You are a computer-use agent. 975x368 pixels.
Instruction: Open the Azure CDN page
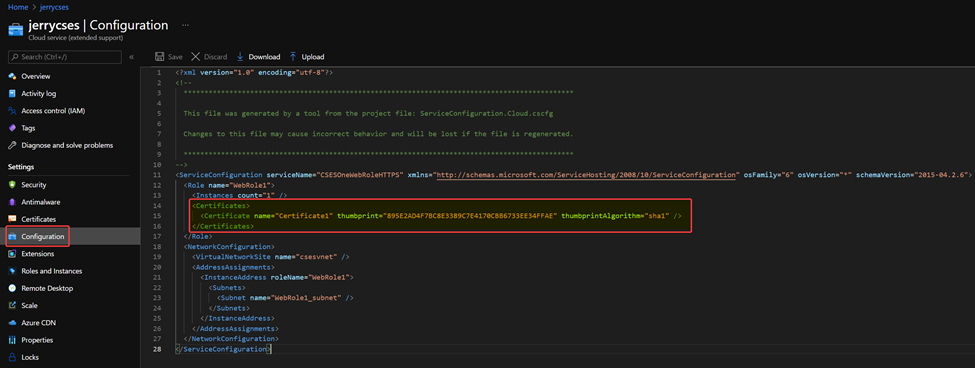(x=39, y=323)
